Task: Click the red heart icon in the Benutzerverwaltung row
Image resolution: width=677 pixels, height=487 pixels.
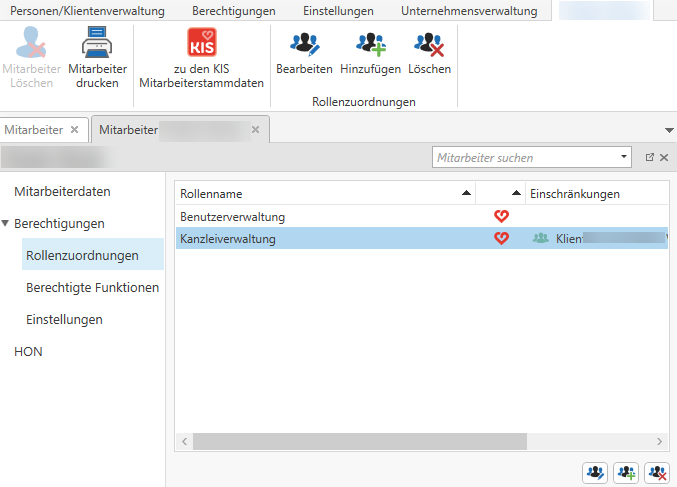Action: pos(502,216)
